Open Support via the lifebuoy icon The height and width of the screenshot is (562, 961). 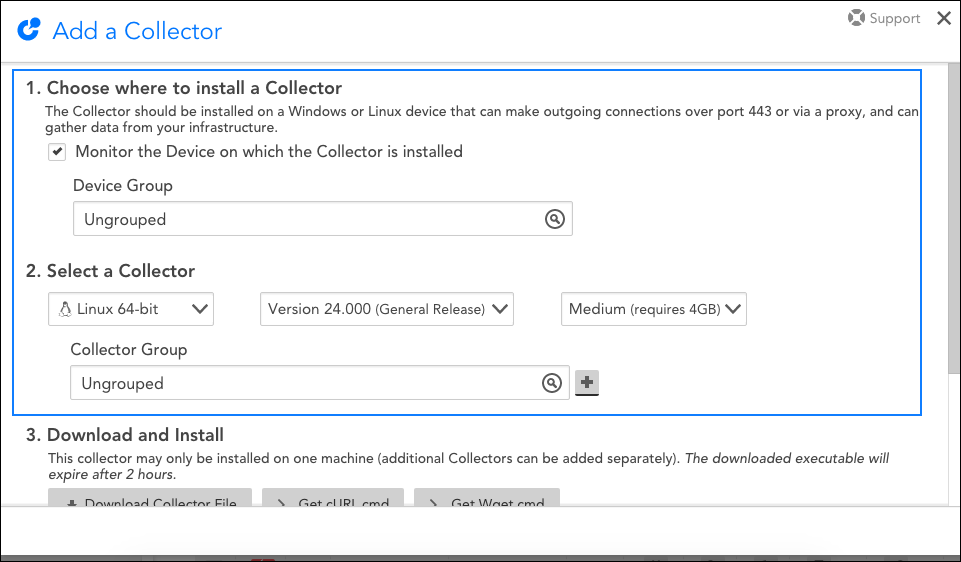856,18
